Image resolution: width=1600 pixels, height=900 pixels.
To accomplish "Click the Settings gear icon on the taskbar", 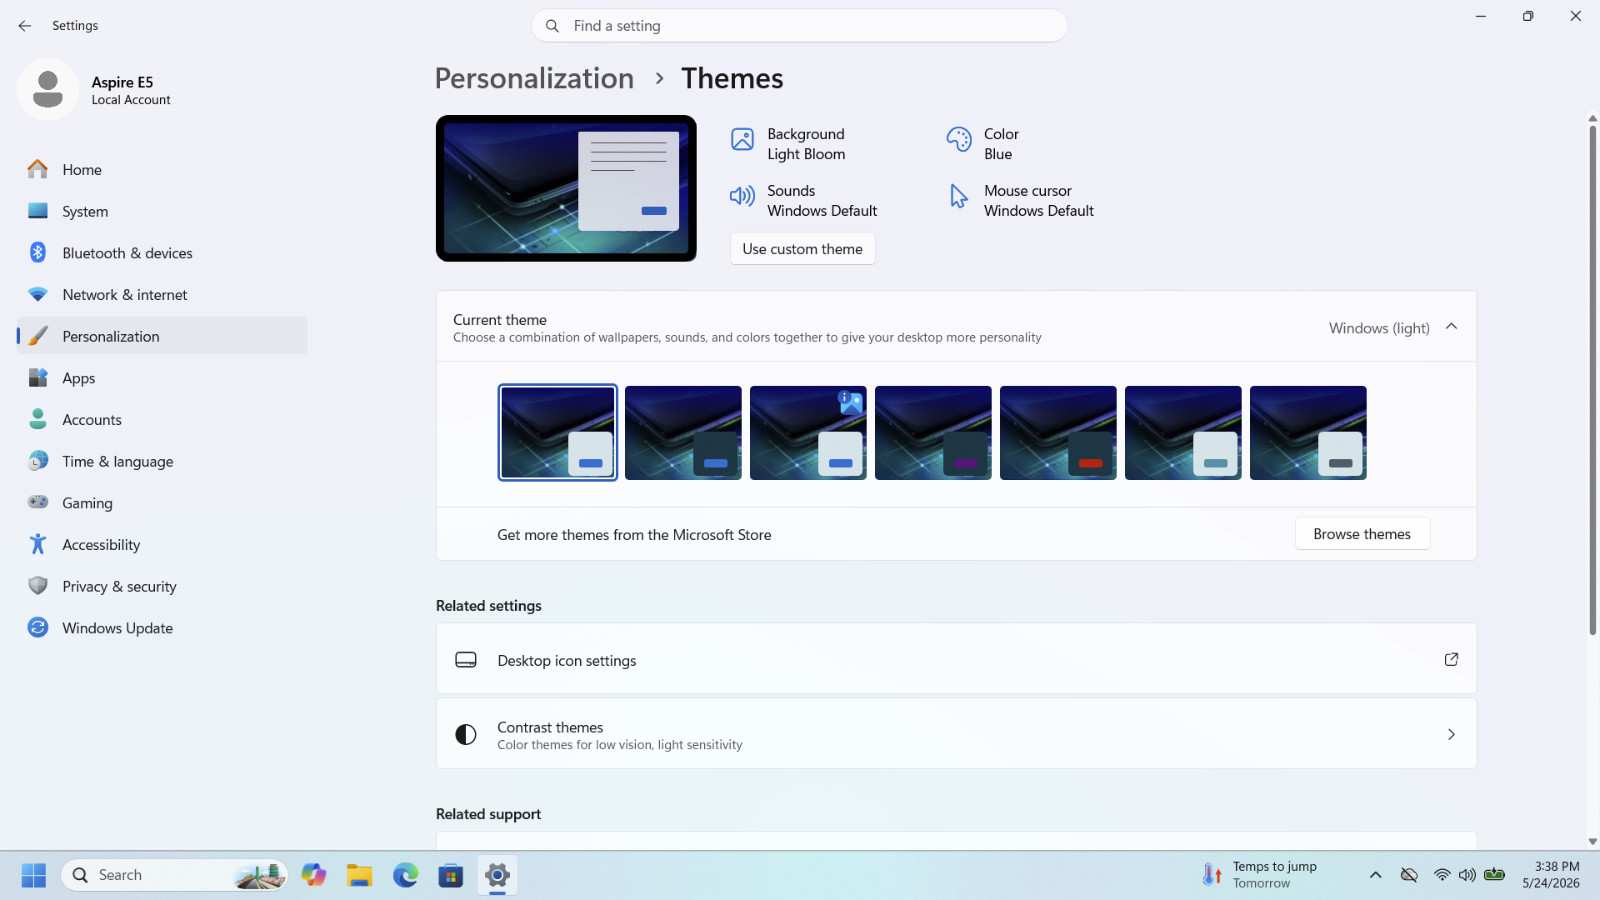I will point(497,875).
